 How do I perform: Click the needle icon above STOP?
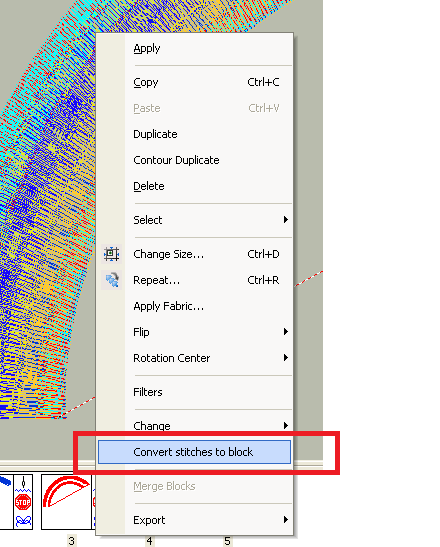coord(23,483)
